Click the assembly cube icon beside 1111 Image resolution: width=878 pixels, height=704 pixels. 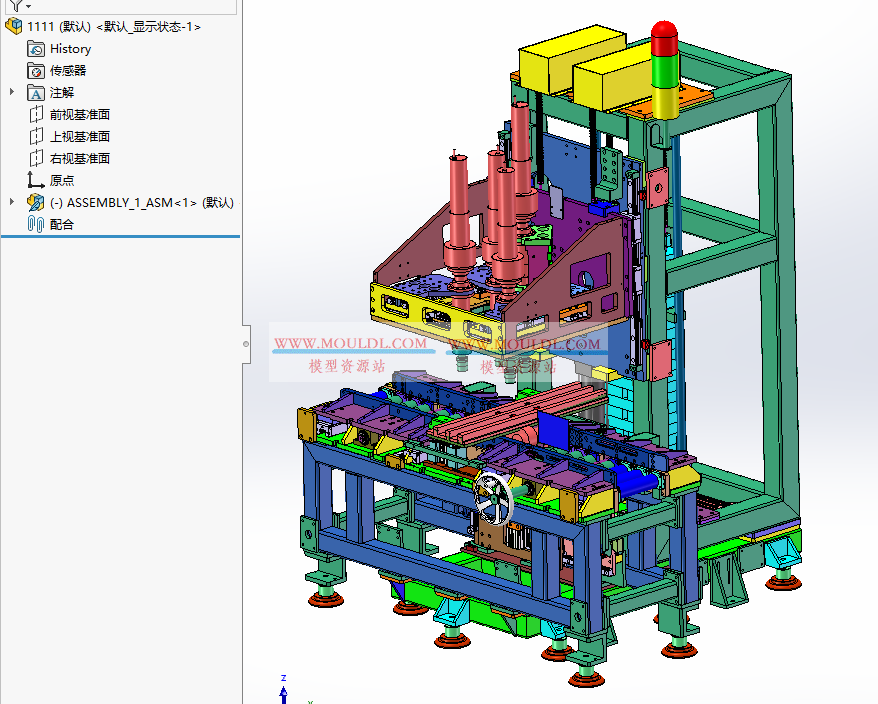click(14, 26)
